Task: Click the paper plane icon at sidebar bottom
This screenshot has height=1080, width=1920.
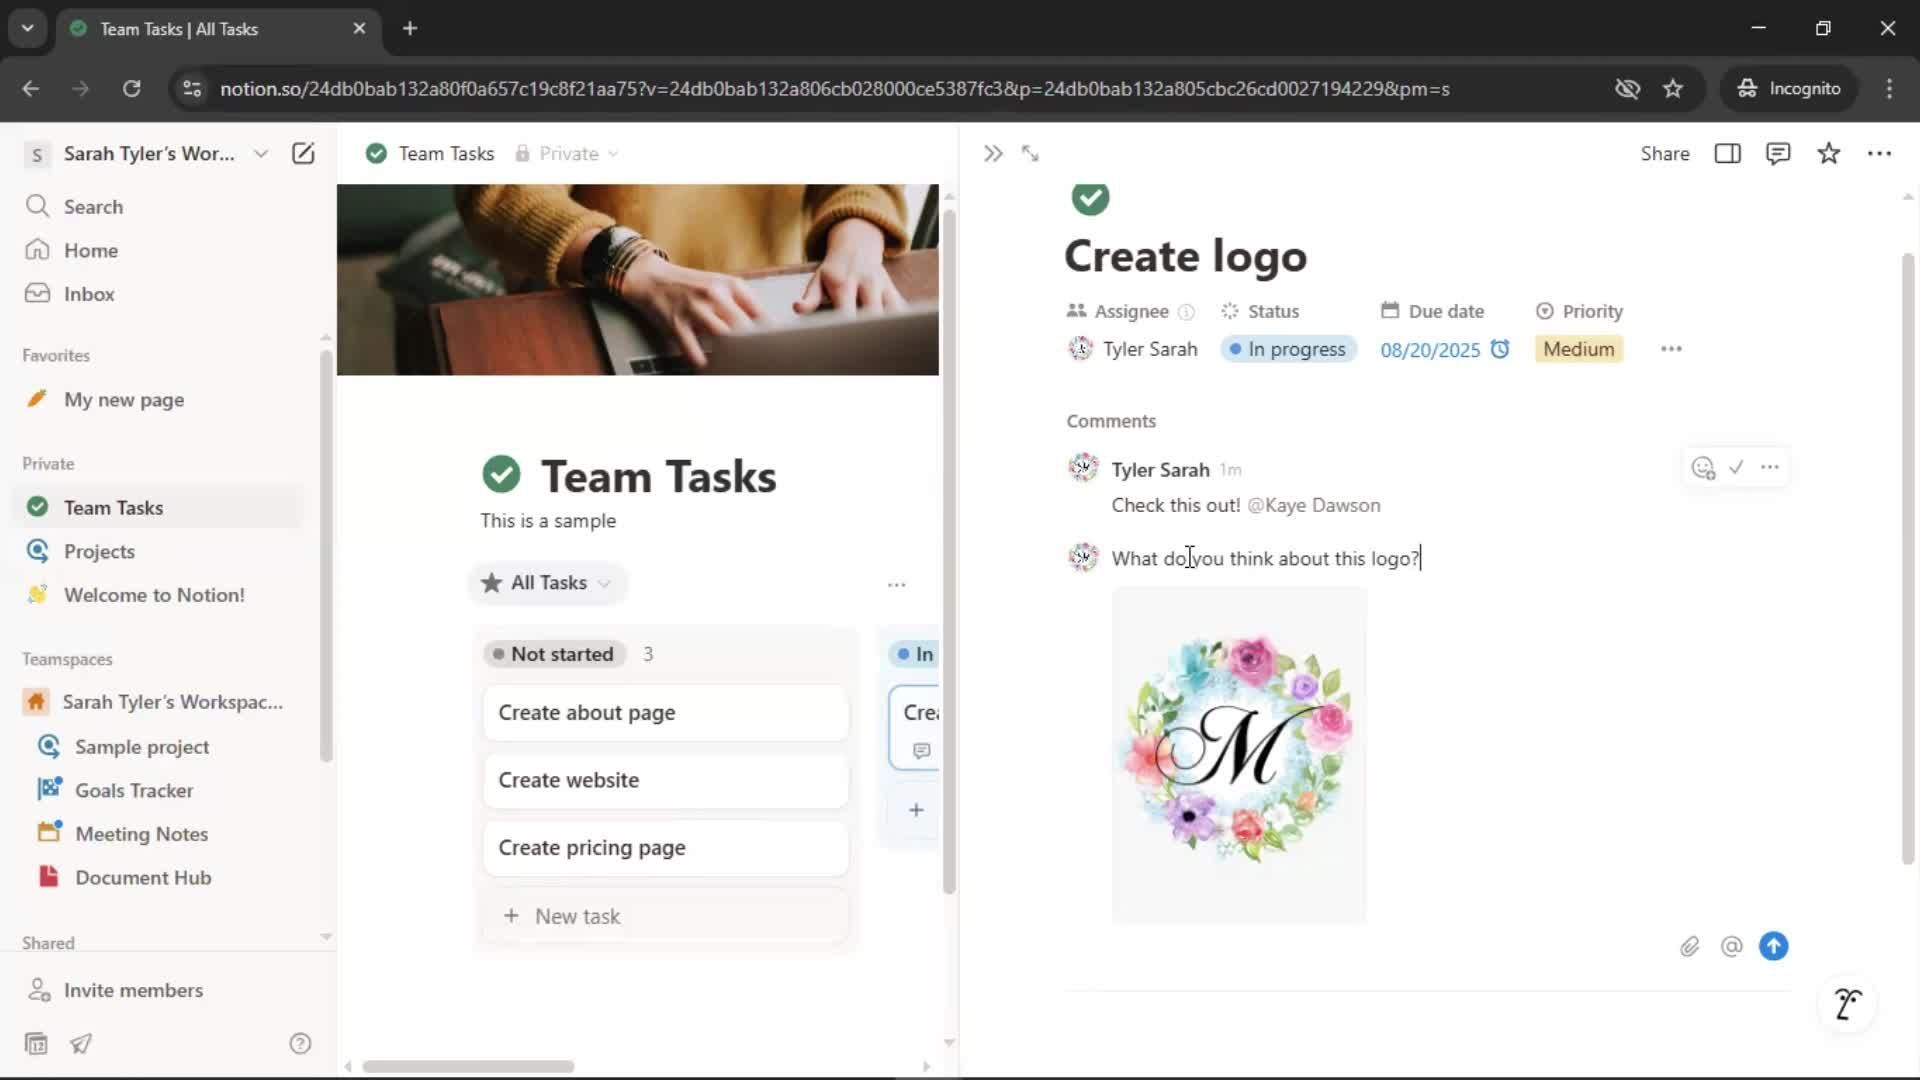Action: click(x=81, y=1044)
